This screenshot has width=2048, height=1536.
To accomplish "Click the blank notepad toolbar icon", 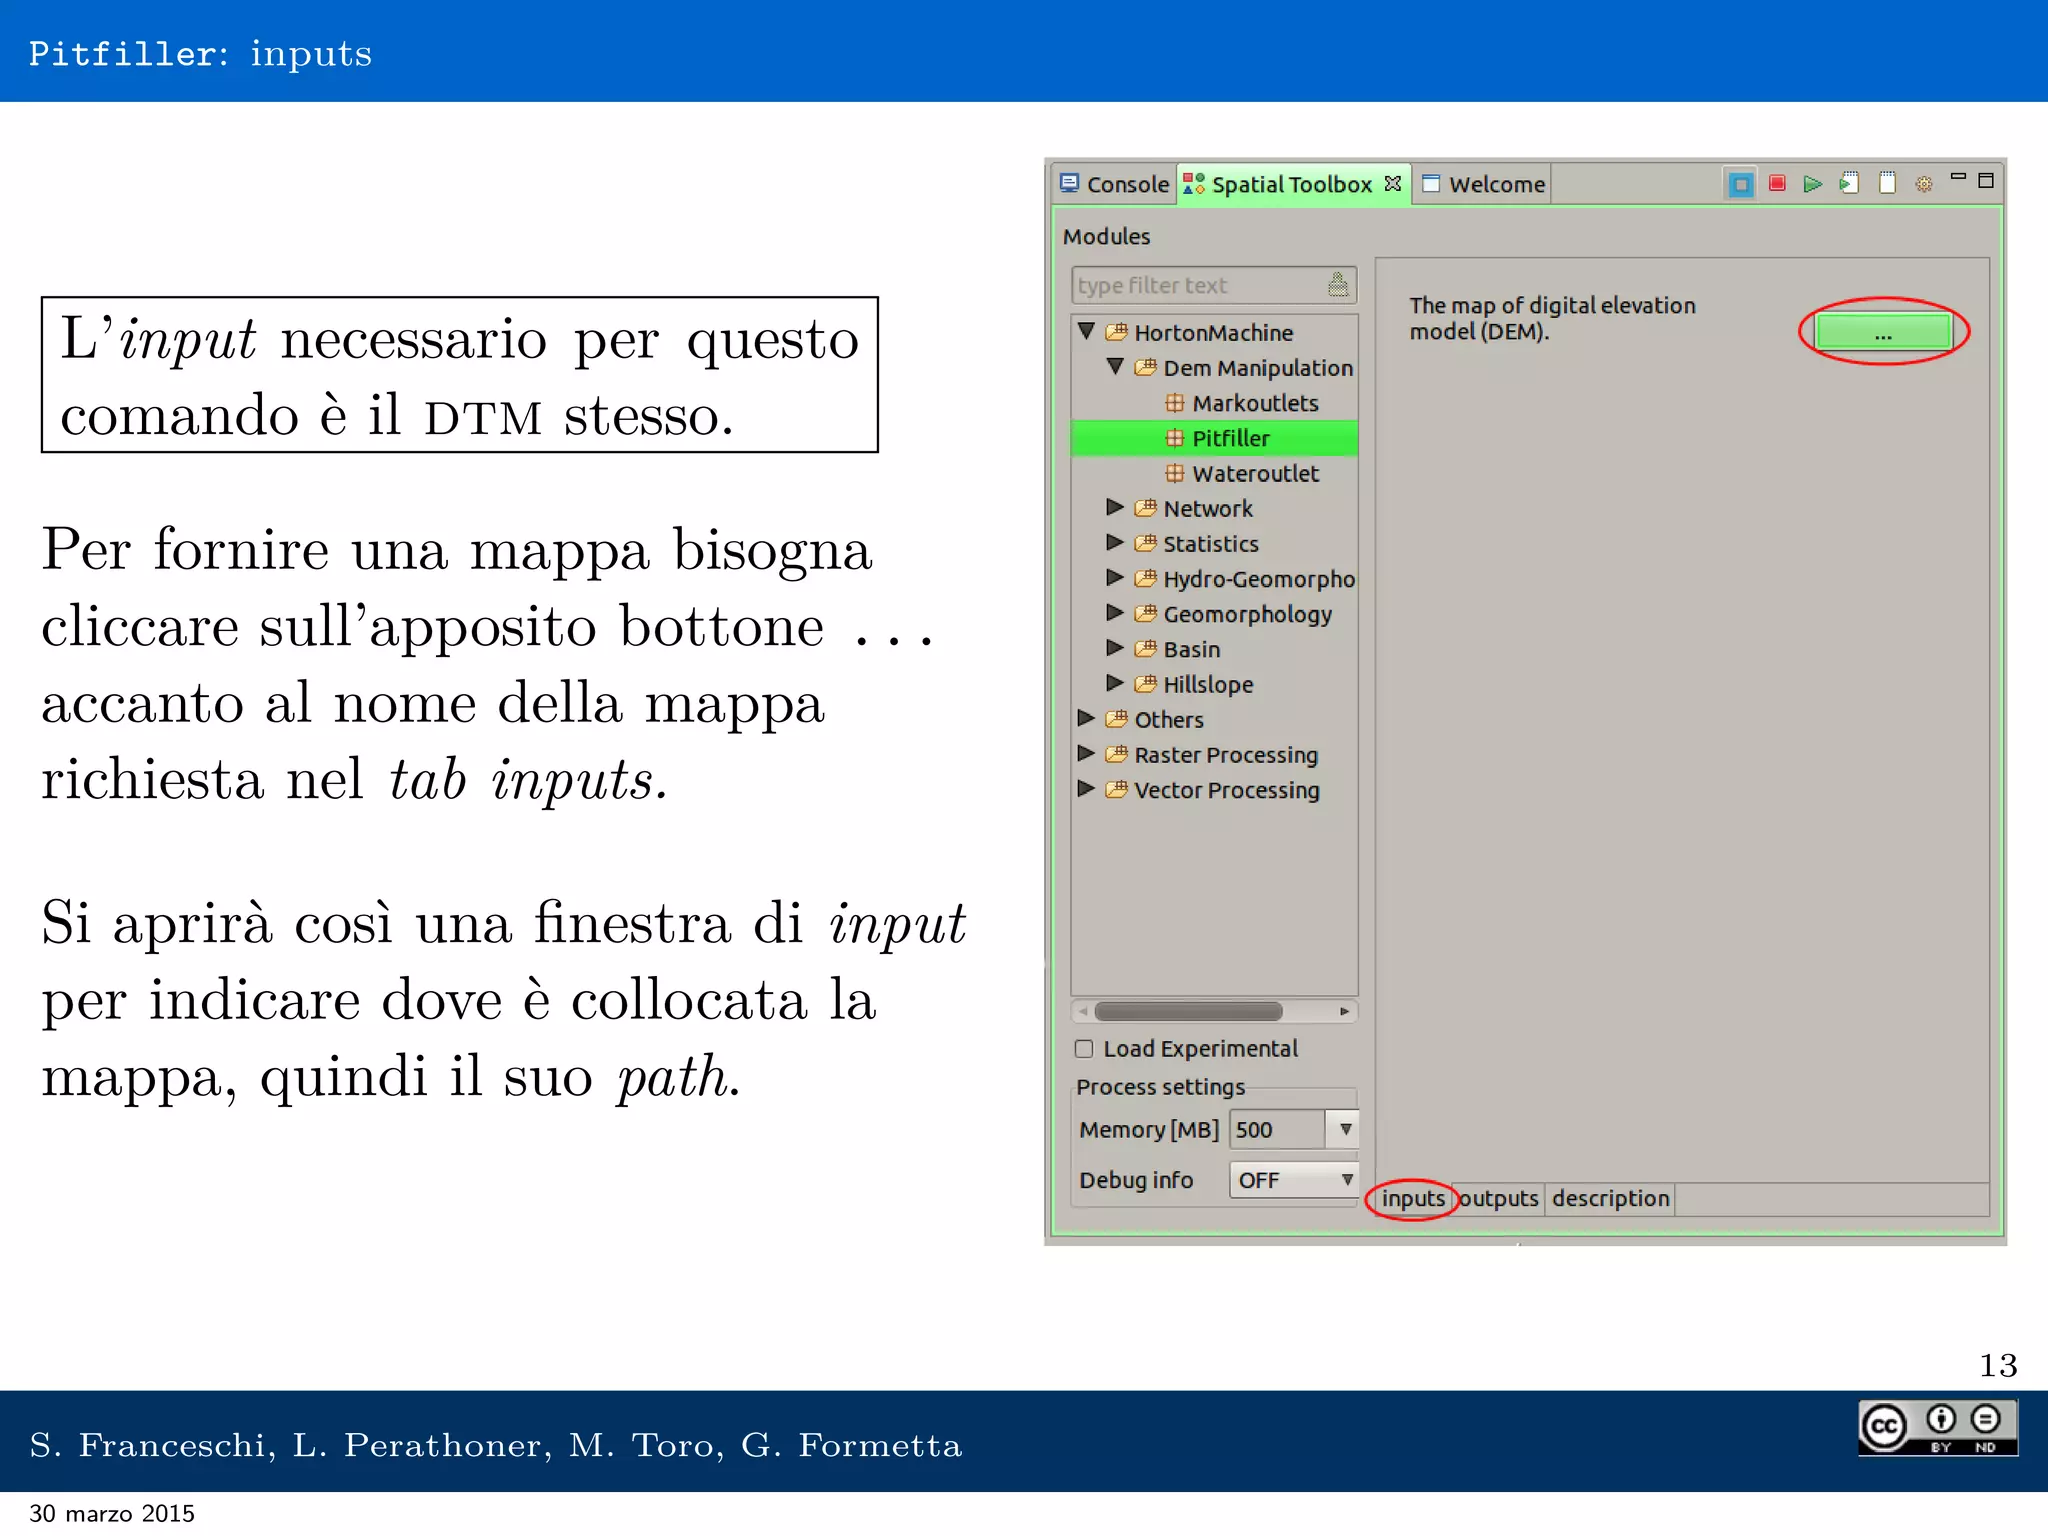I will point(1887,183).
